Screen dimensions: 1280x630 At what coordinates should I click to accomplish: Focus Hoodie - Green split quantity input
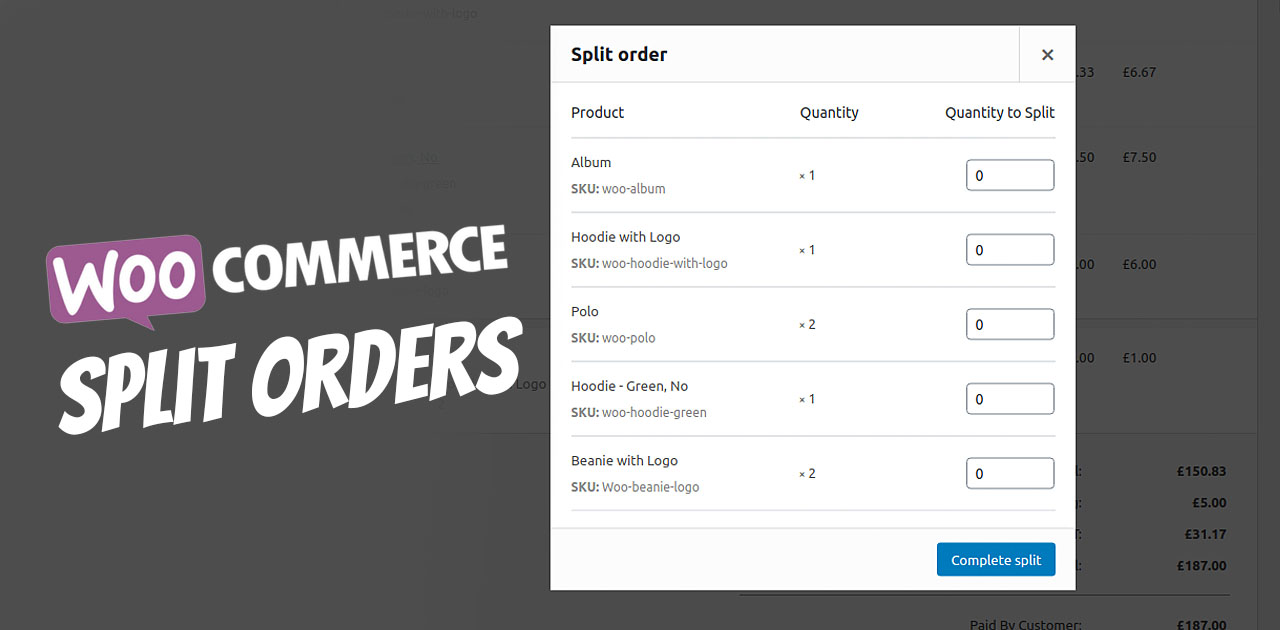point(1009,399)
